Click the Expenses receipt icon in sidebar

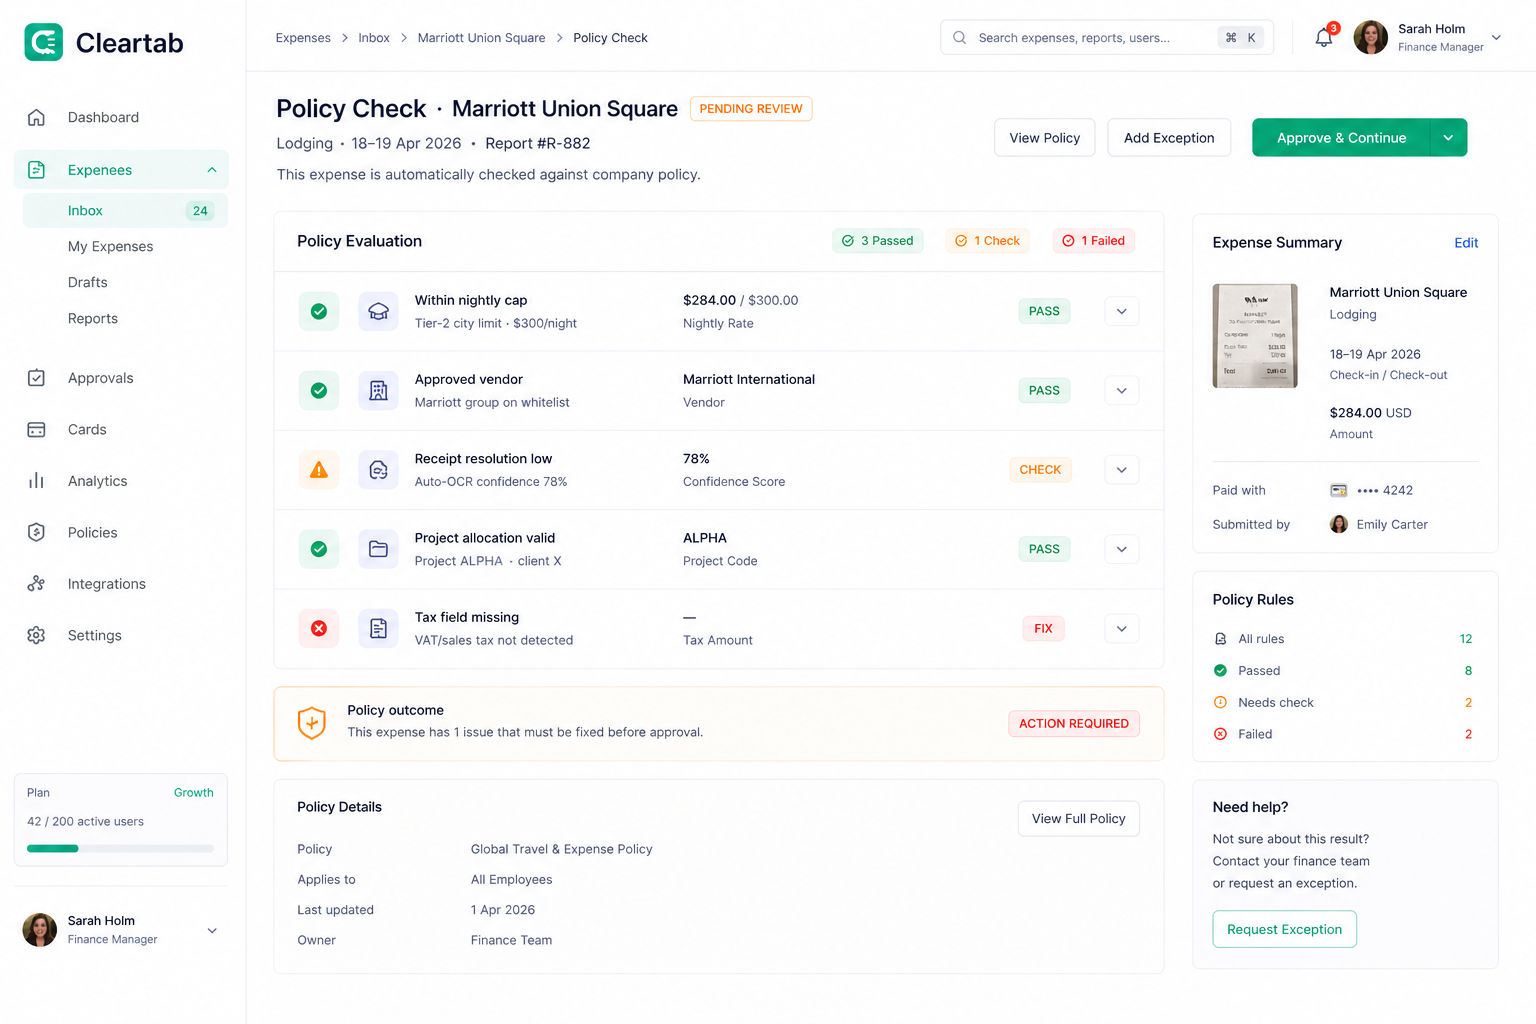point(36,170)
